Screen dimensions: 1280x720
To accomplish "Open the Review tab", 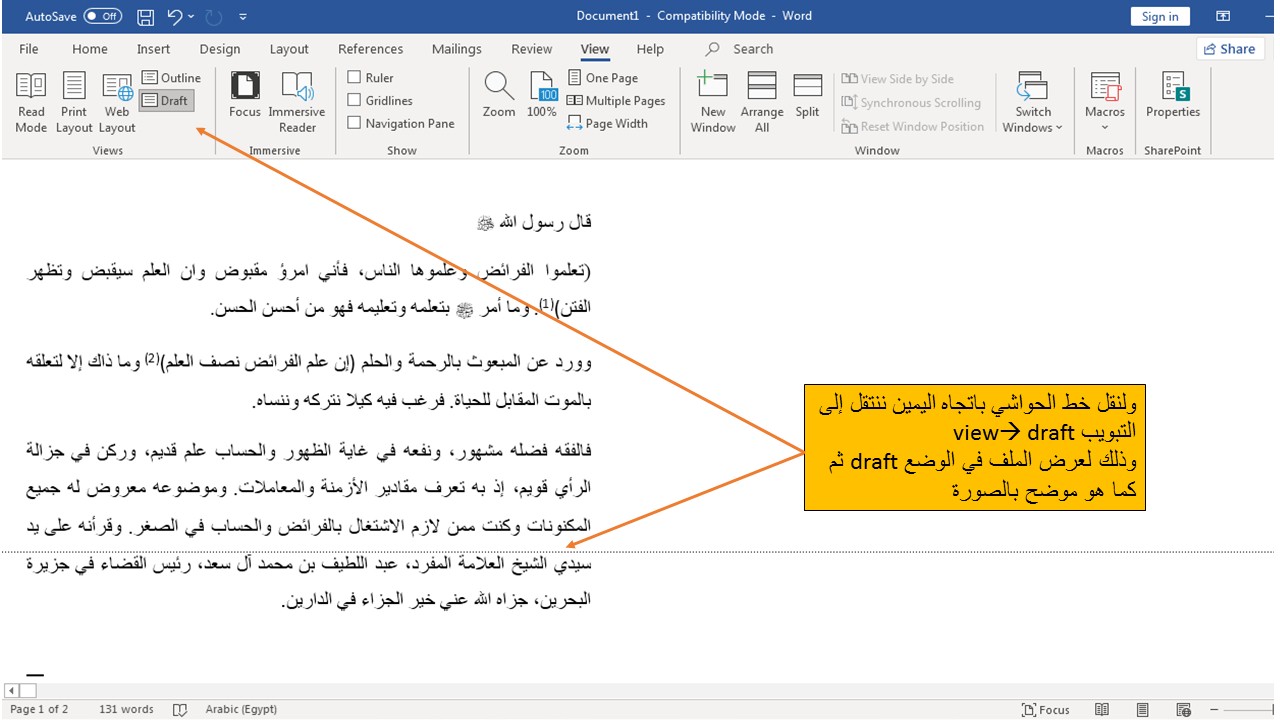I will [x=531, y=48].
